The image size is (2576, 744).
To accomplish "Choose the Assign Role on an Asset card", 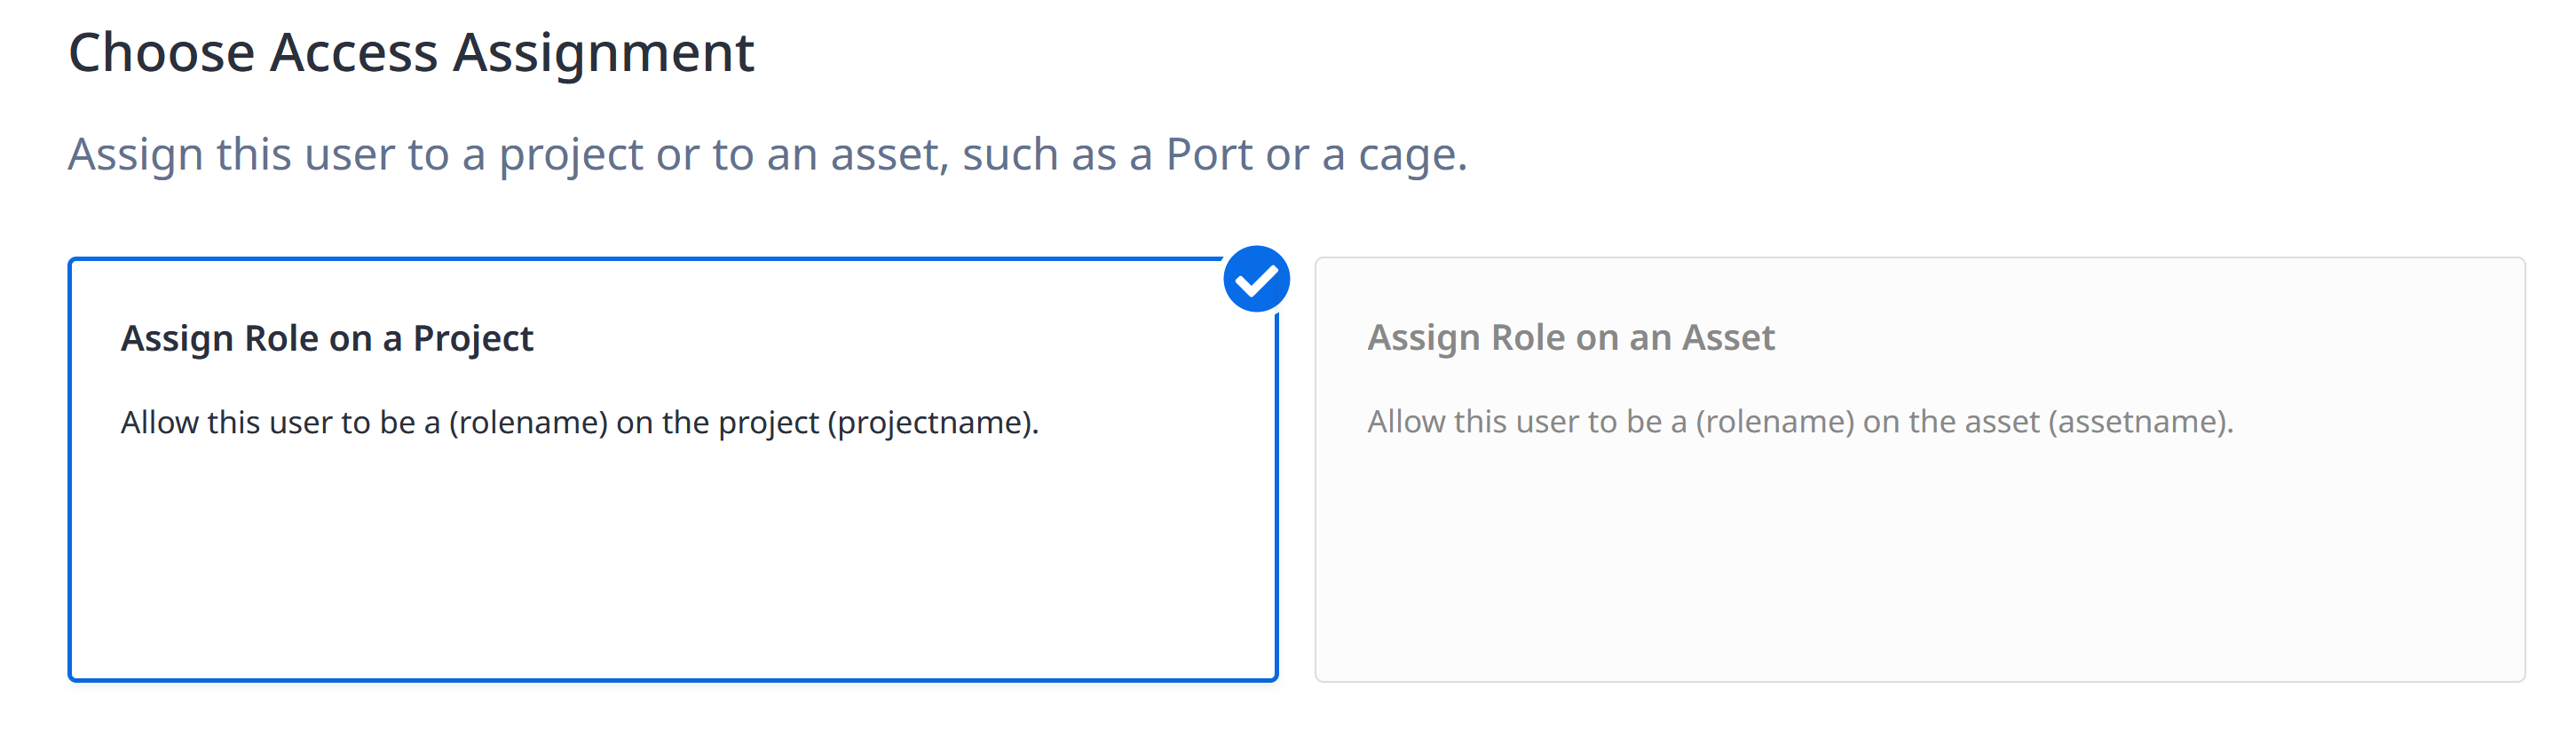I will 1920,470.
